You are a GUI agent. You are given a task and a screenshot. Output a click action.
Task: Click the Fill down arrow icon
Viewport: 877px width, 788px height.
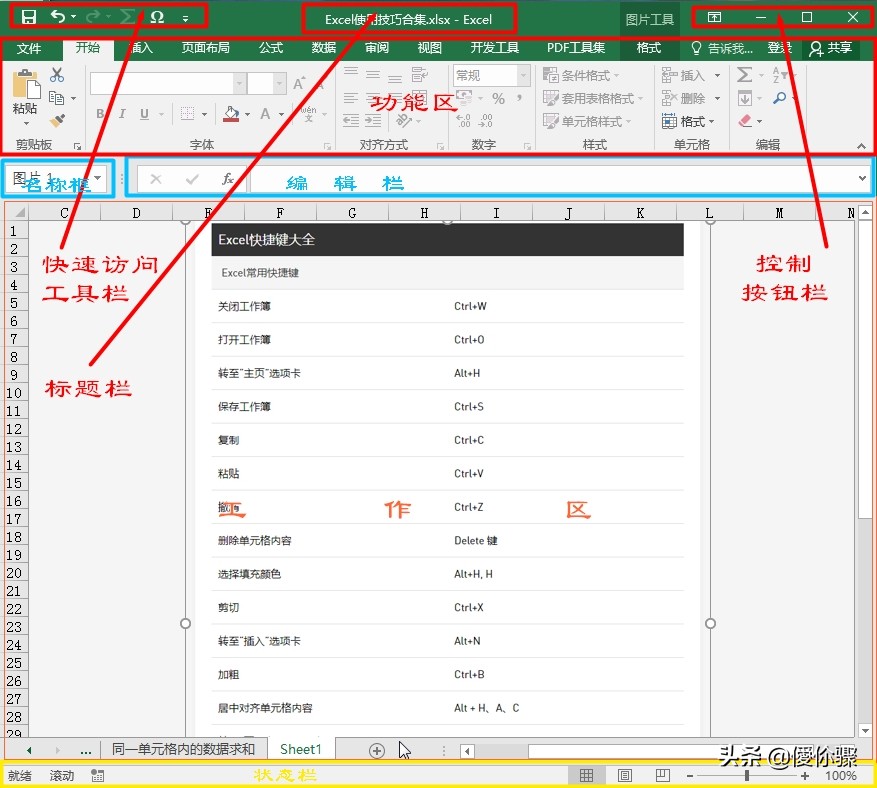[x=744, y=99]
